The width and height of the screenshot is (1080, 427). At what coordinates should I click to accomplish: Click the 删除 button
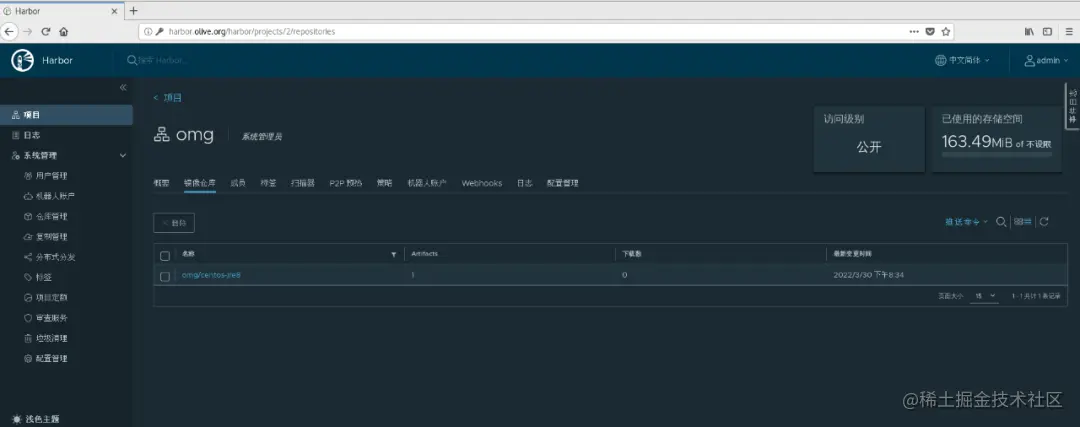pos(174,223)
